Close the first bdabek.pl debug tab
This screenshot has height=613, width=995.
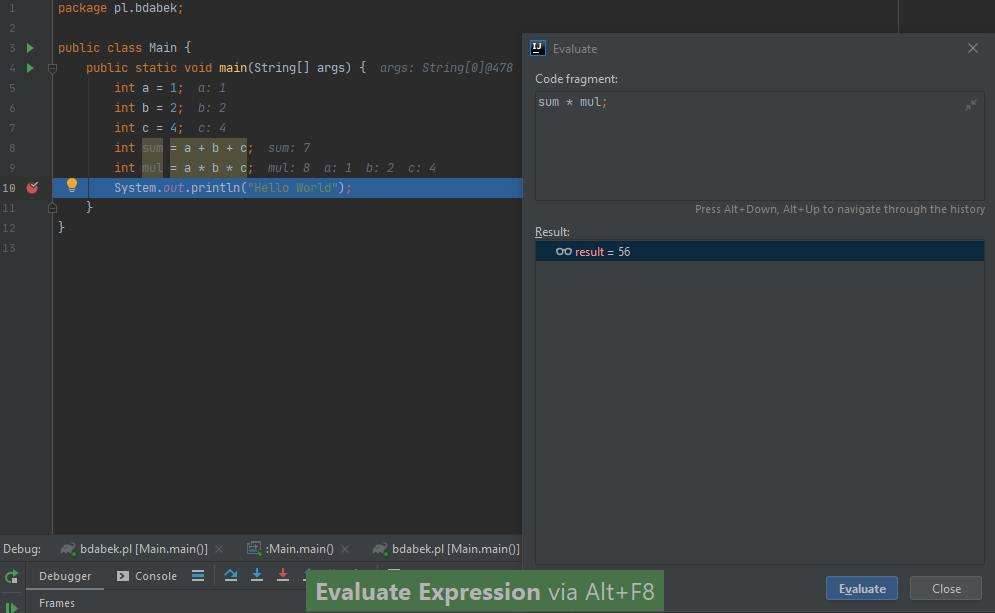click(220, 549)
